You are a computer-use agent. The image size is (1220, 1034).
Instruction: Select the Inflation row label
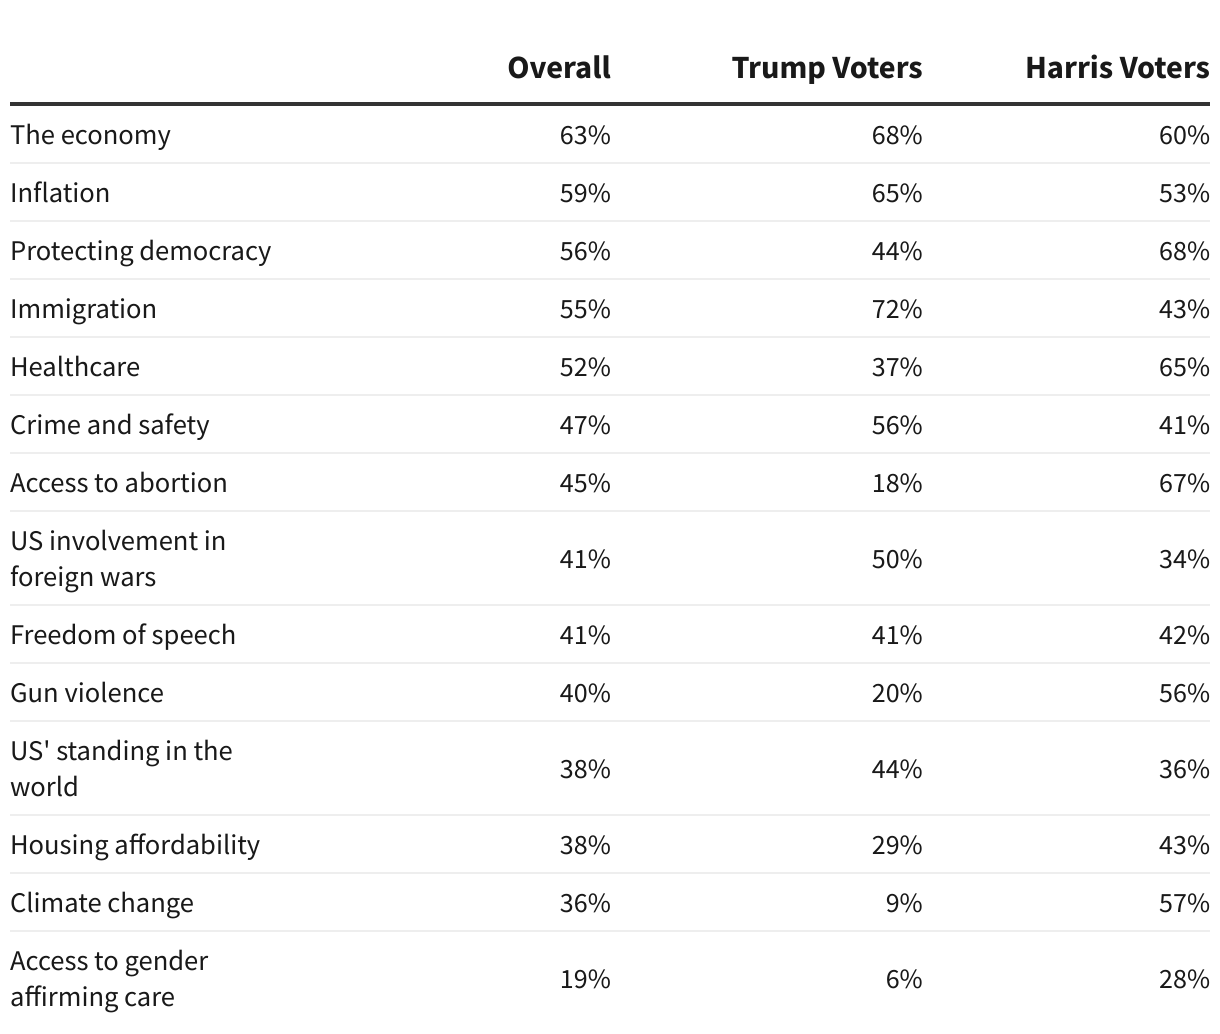click(60, 193)
